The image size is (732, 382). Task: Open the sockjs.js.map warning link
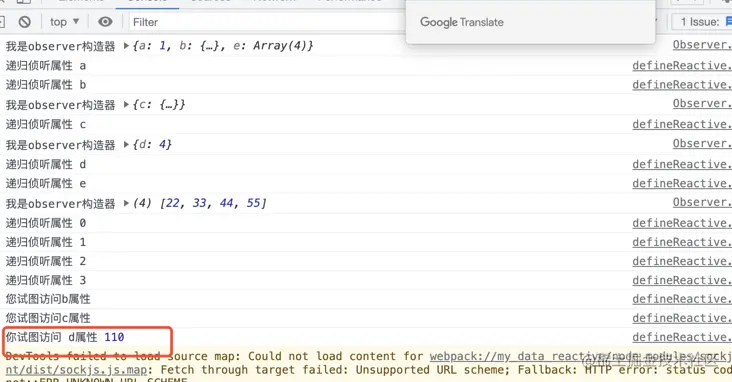76,370
